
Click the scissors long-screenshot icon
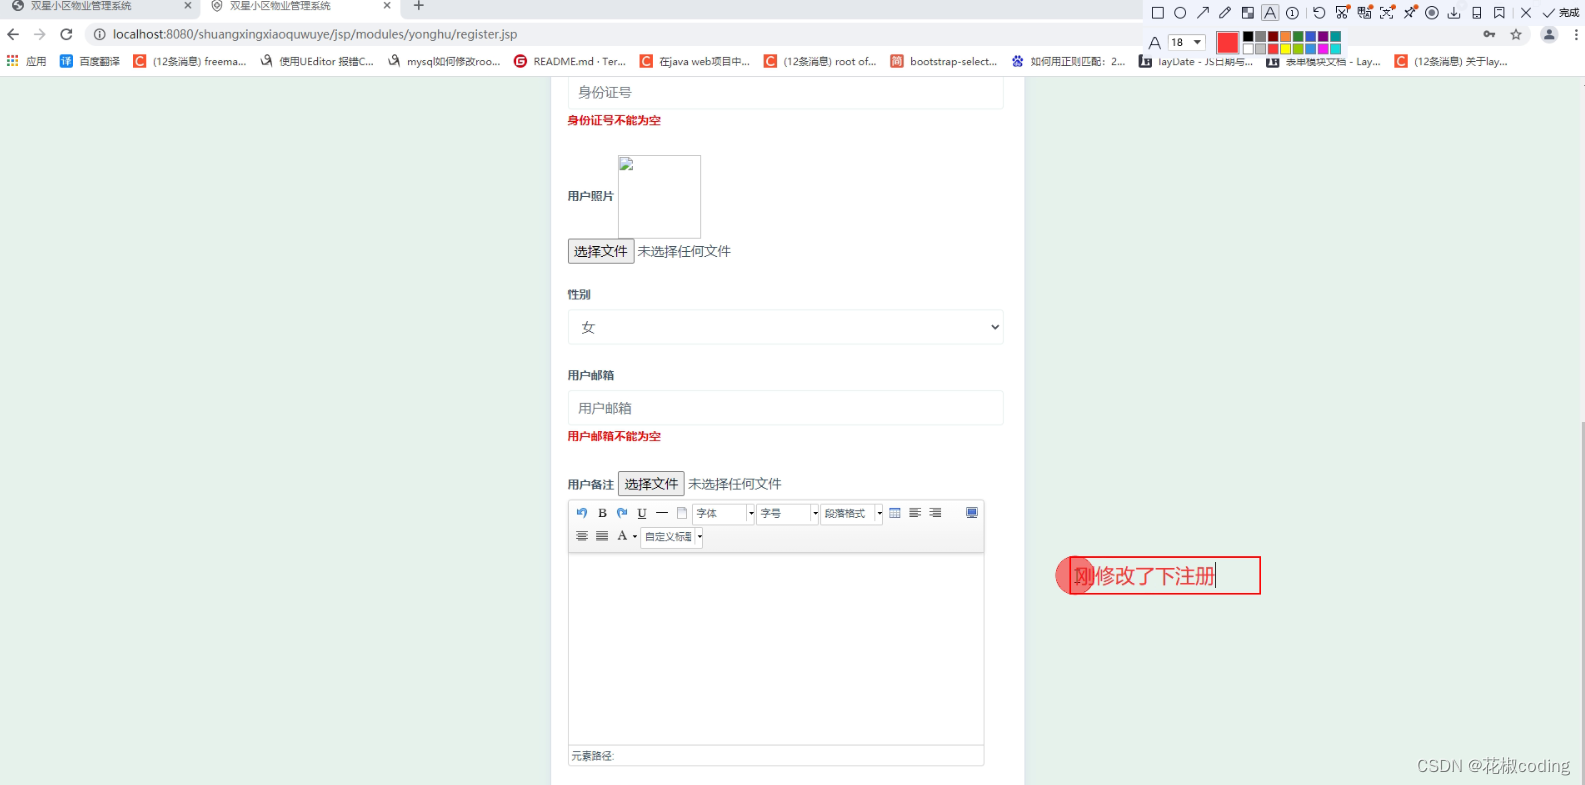pyautogui.click(x=1342, y=13)
